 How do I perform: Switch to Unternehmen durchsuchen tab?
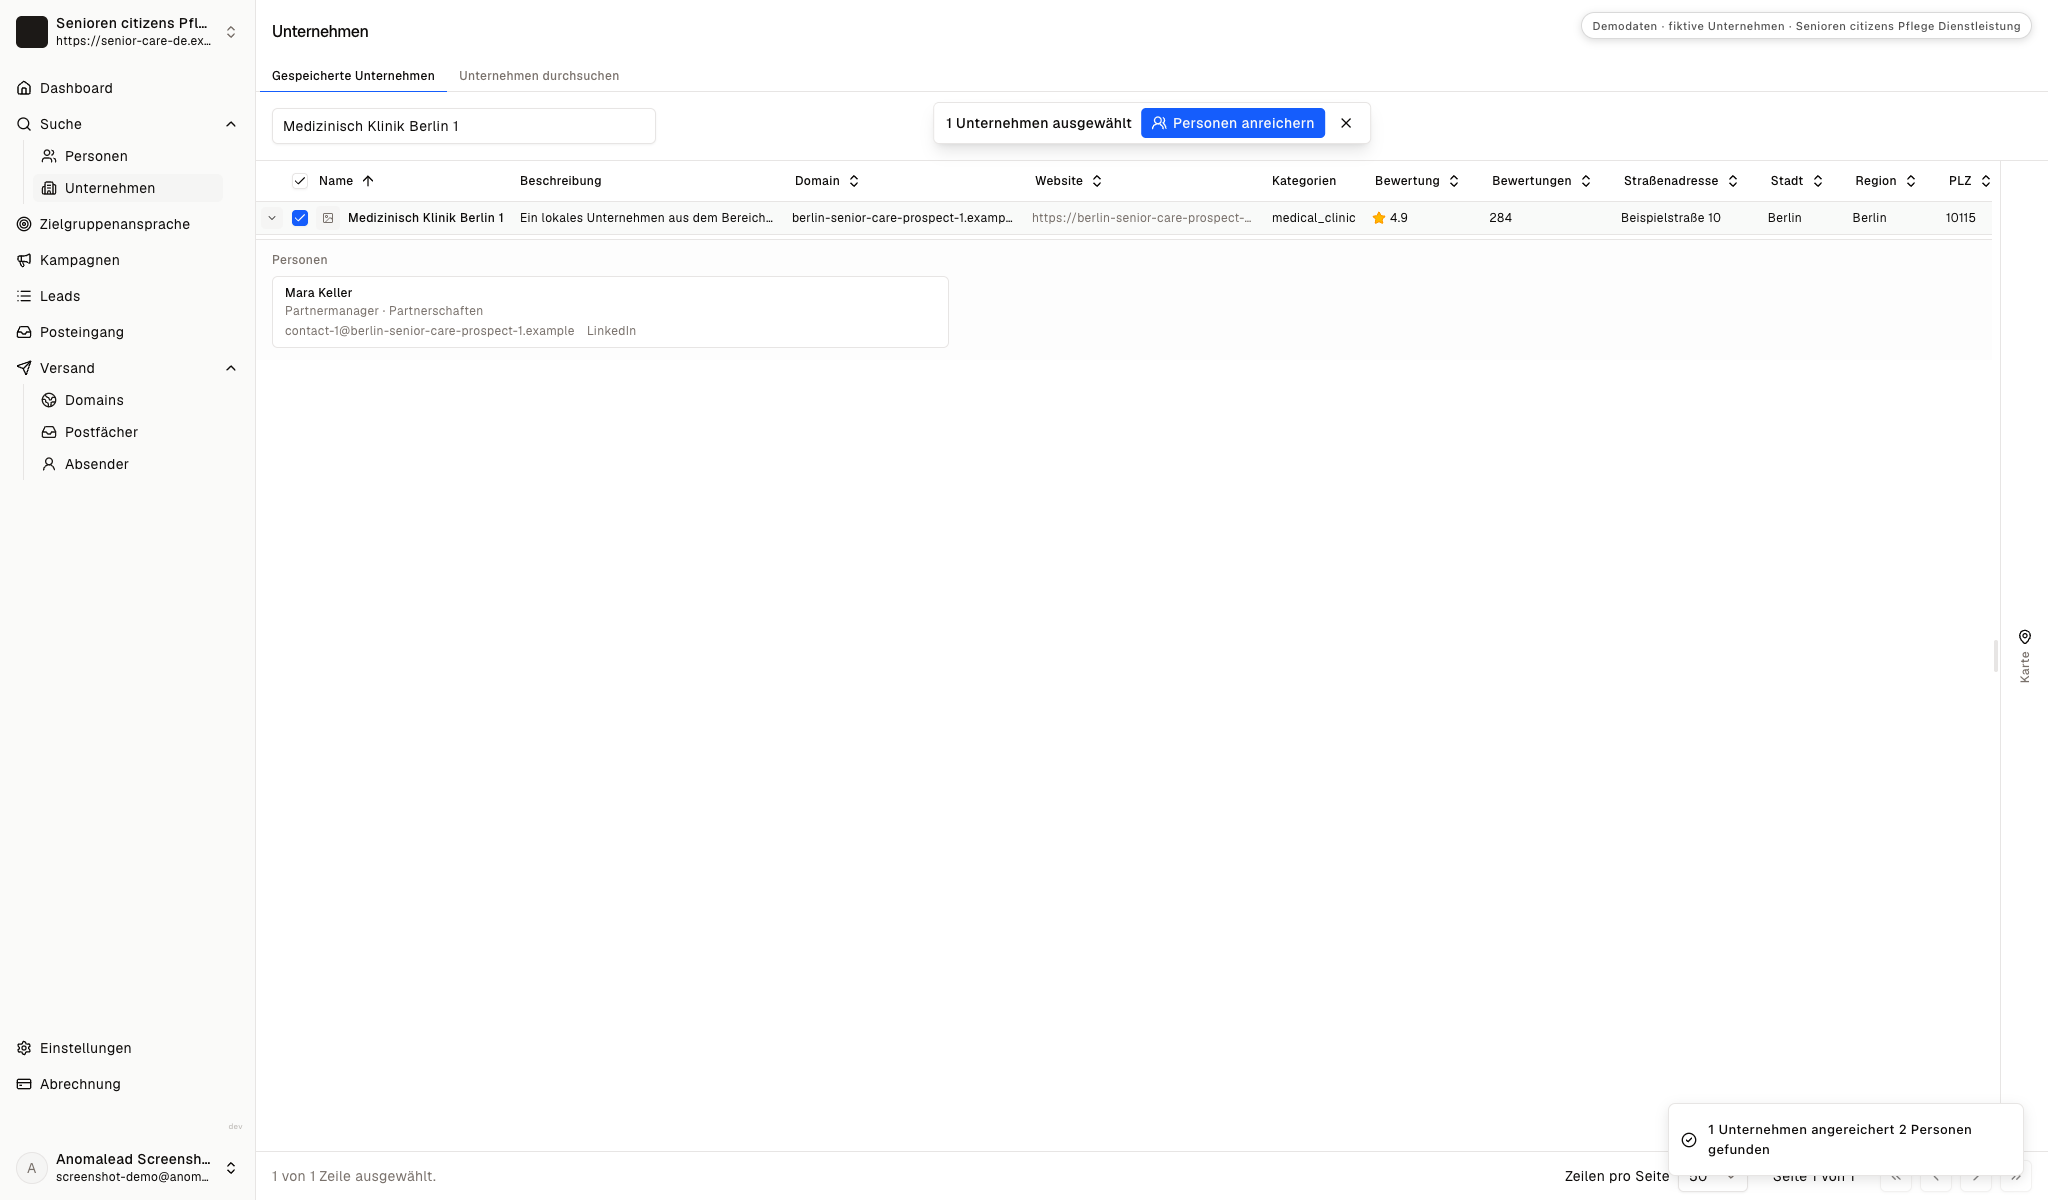[x=539, y=76]
